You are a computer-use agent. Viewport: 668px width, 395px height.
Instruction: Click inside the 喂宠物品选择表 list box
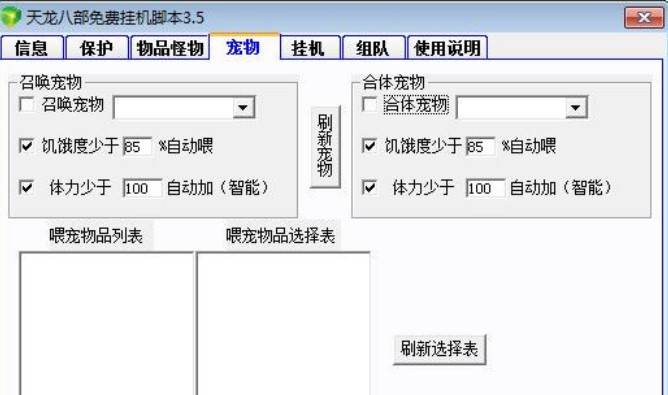(283, 324)
